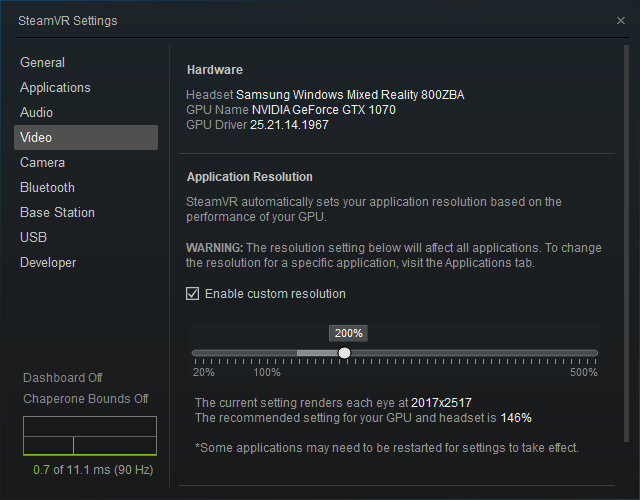
Task: Click the SteamVR Settings window title
Action: pos(68,21)
